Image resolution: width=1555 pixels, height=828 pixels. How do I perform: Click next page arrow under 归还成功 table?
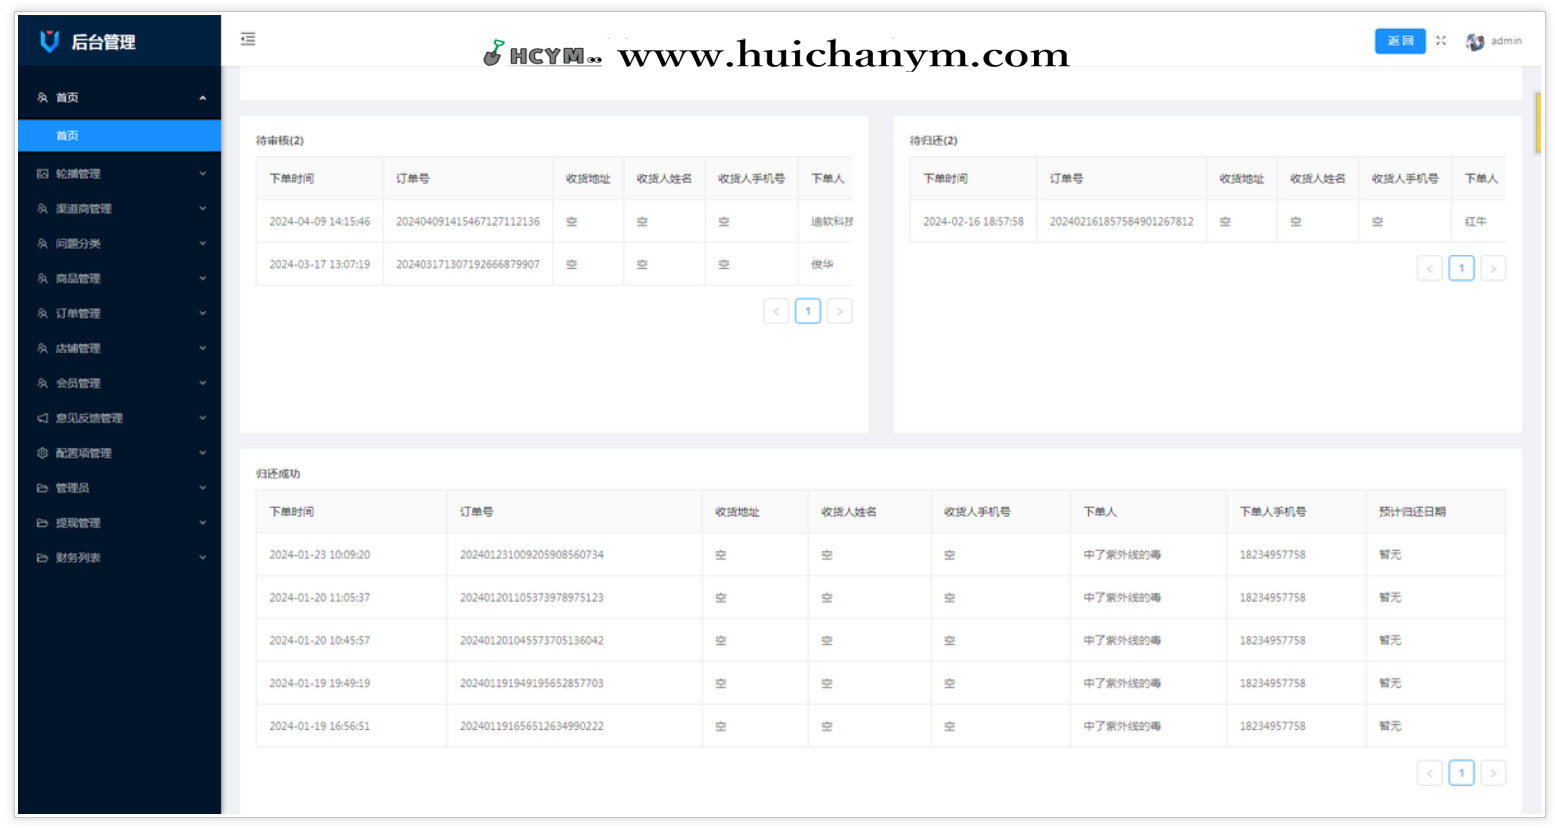tap(1492, 772)
